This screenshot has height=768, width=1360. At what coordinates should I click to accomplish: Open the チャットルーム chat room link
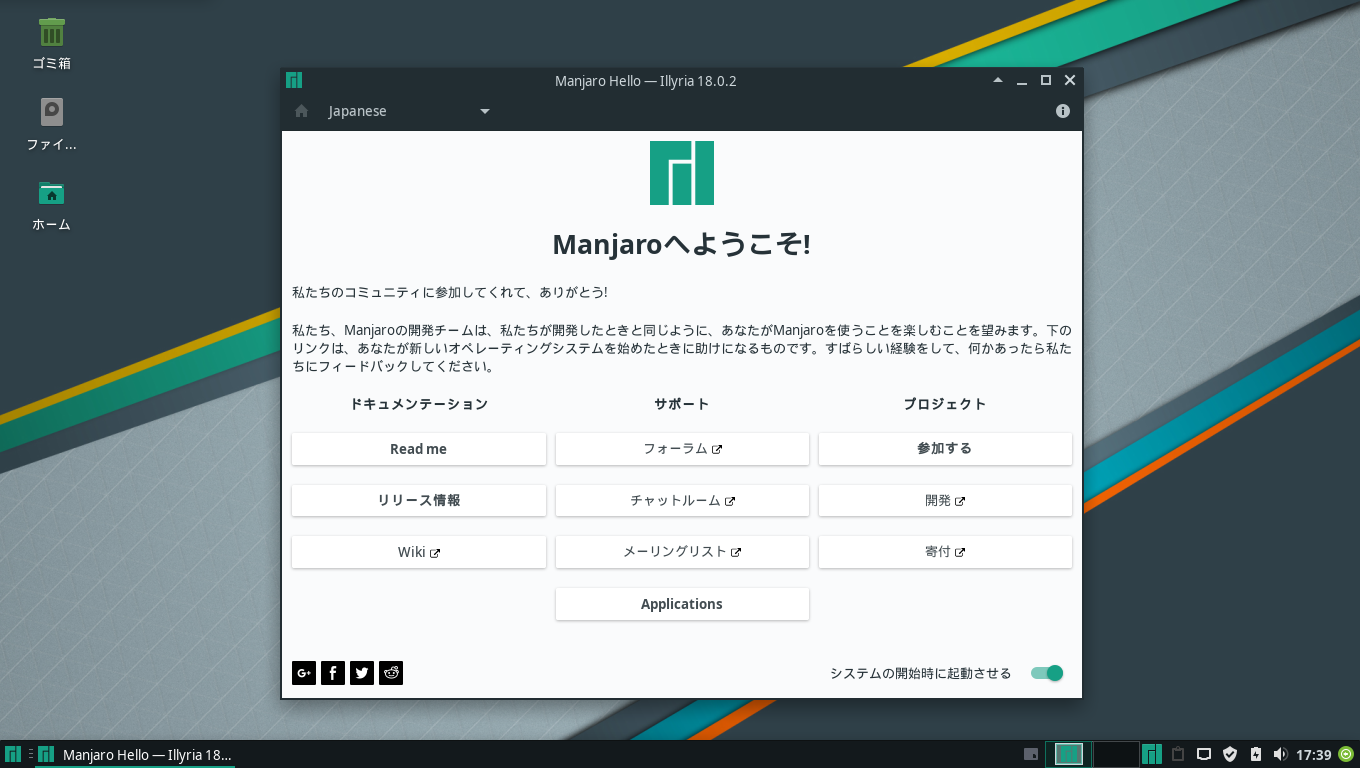coord(682,501)
